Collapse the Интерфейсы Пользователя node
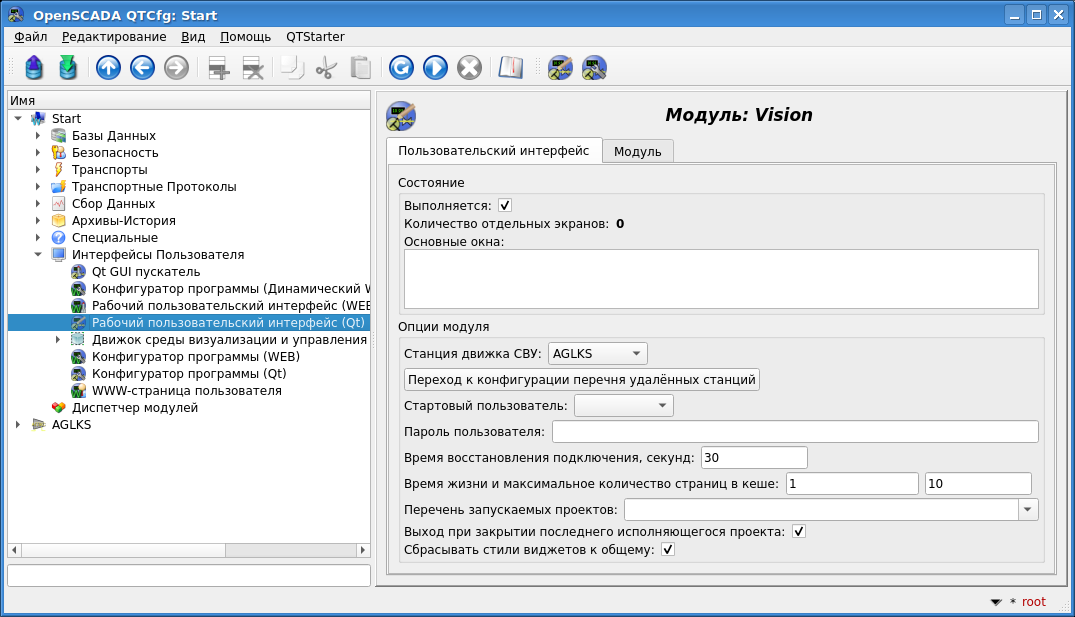This screenshot has height=617, width=1075. (38, 254)
